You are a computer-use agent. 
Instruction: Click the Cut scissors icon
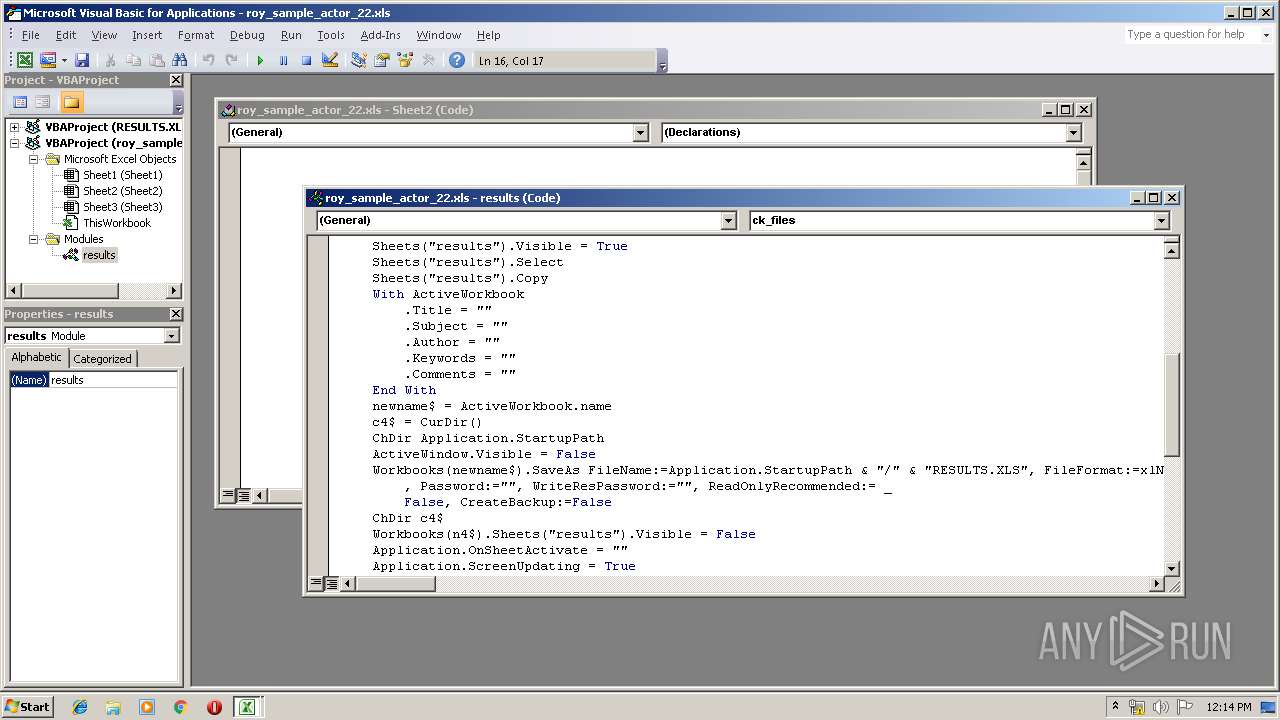[x=111, y=60]
